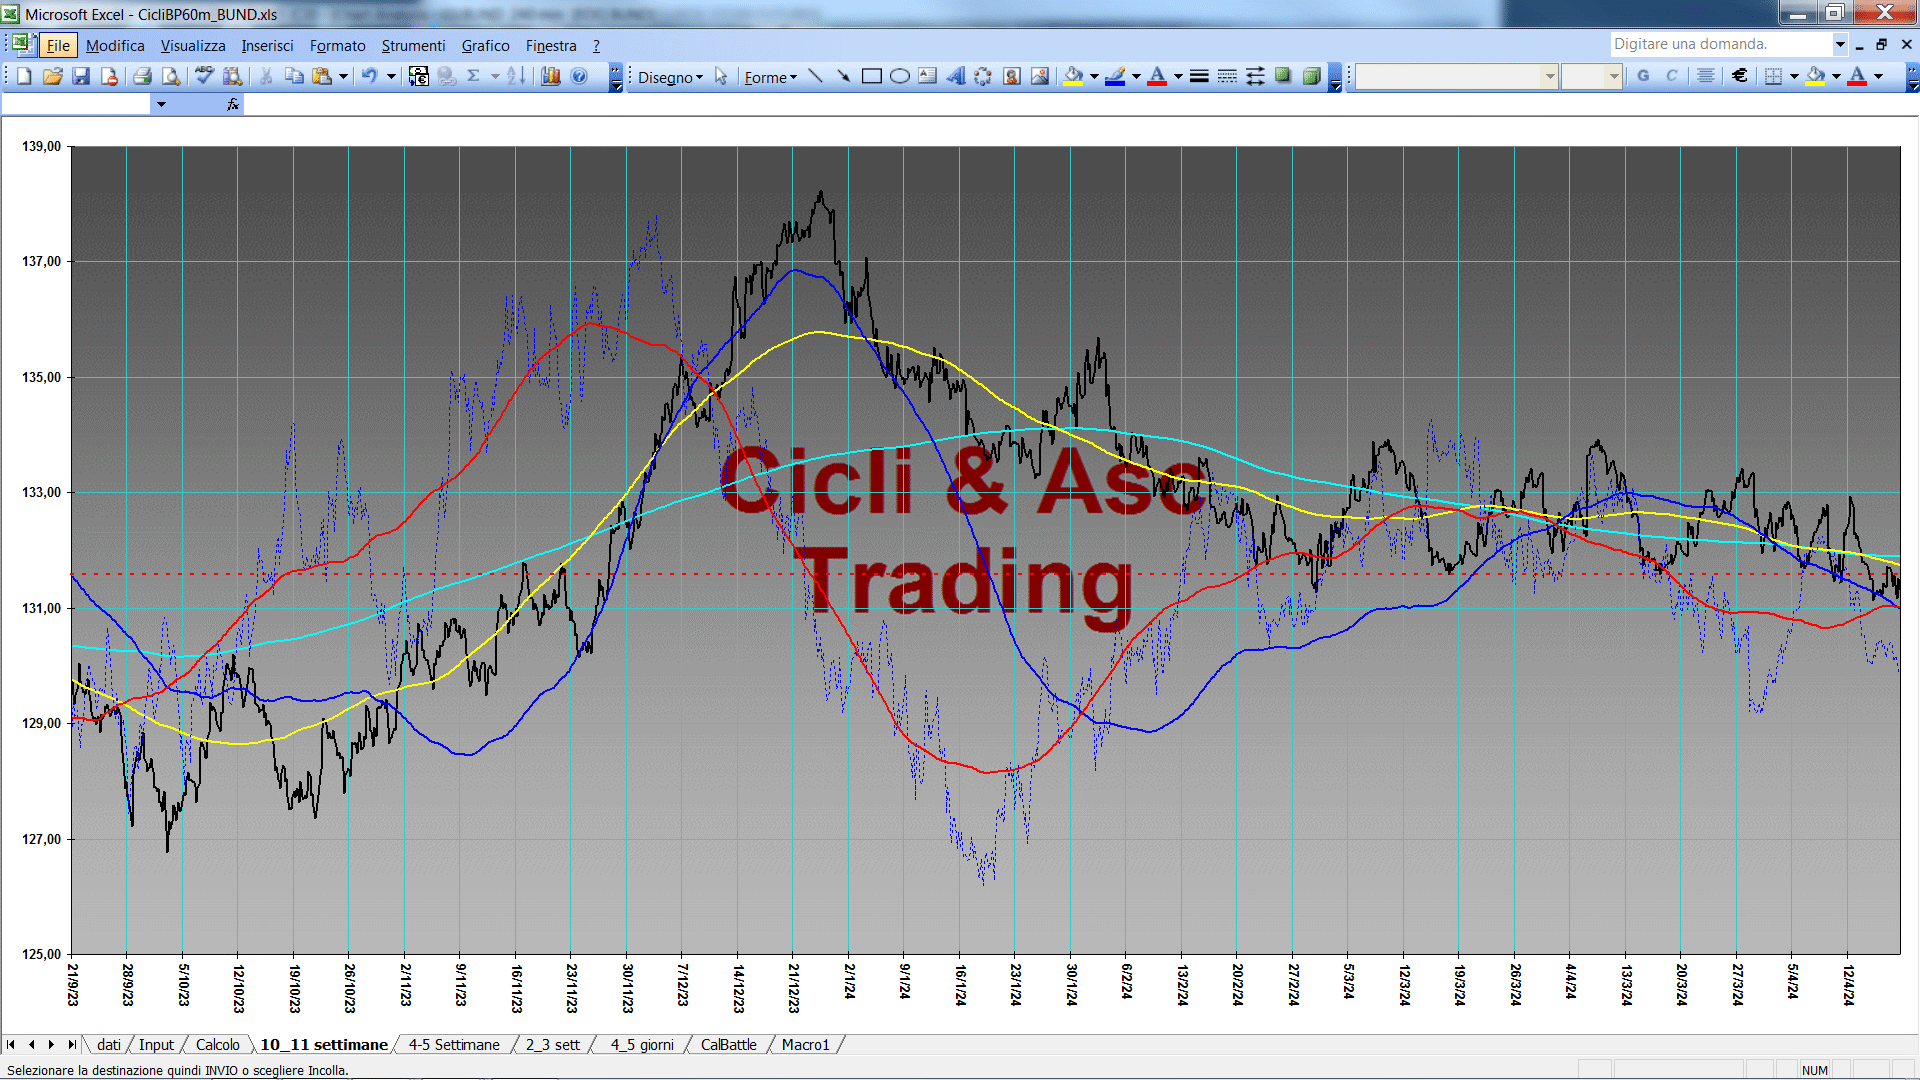Image resolution: width=1920 pixels, height=1080 pixels.
Task: Save the workbook with floppy icon
Action: point(81,76)
